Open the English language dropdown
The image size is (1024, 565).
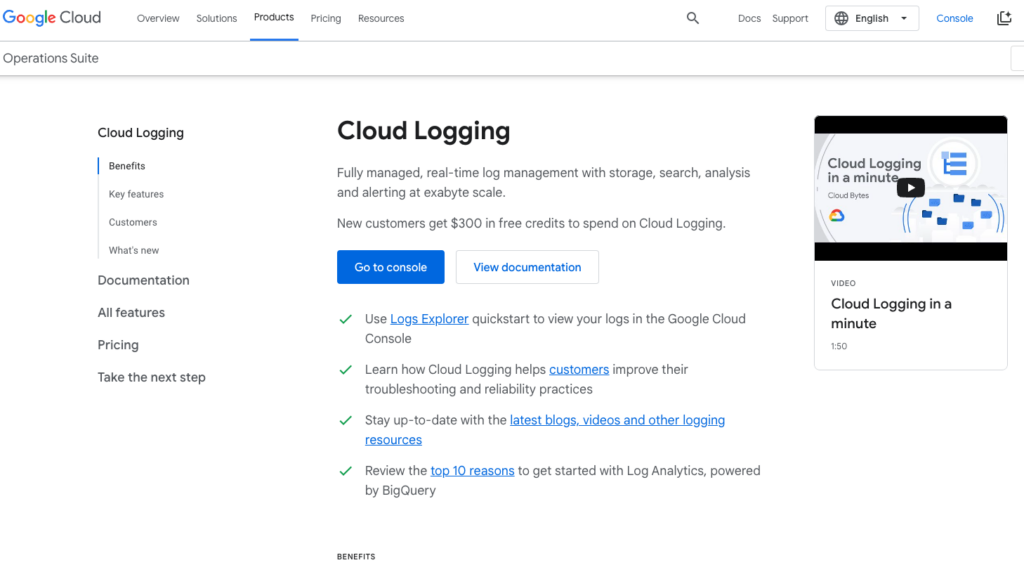click(x=872, y=18)
